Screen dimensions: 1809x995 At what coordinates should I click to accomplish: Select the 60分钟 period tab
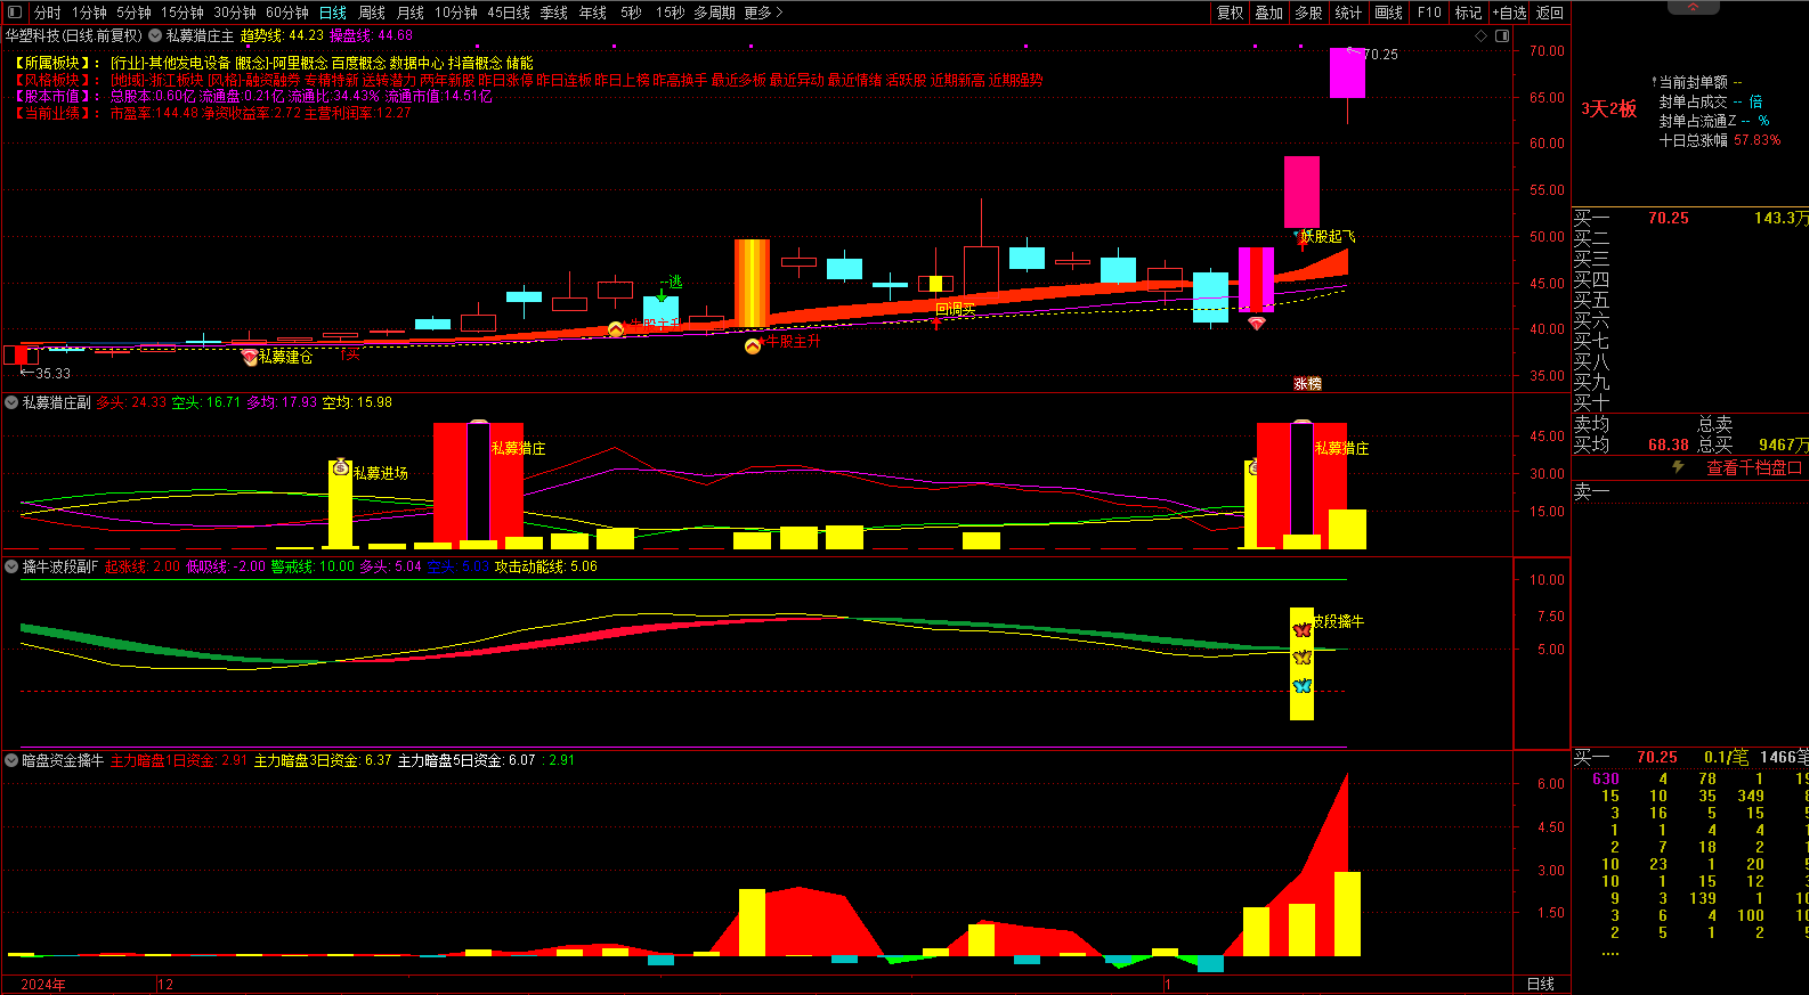(286, 13)
